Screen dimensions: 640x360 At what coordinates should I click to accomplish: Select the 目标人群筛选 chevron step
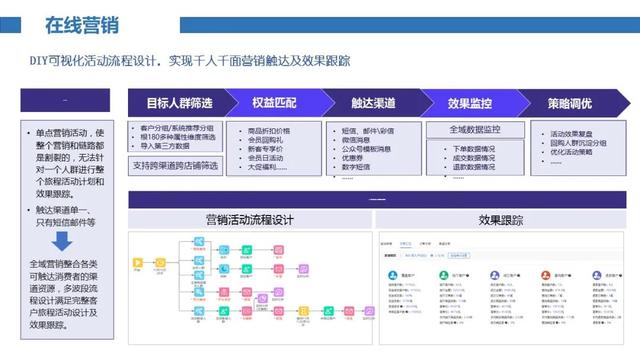[x=180, y=103]
